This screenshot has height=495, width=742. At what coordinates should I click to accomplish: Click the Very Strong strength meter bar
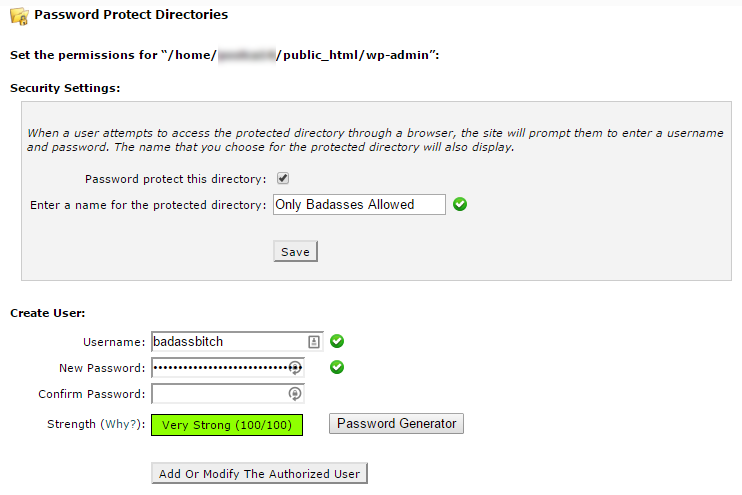pos(226,424)
